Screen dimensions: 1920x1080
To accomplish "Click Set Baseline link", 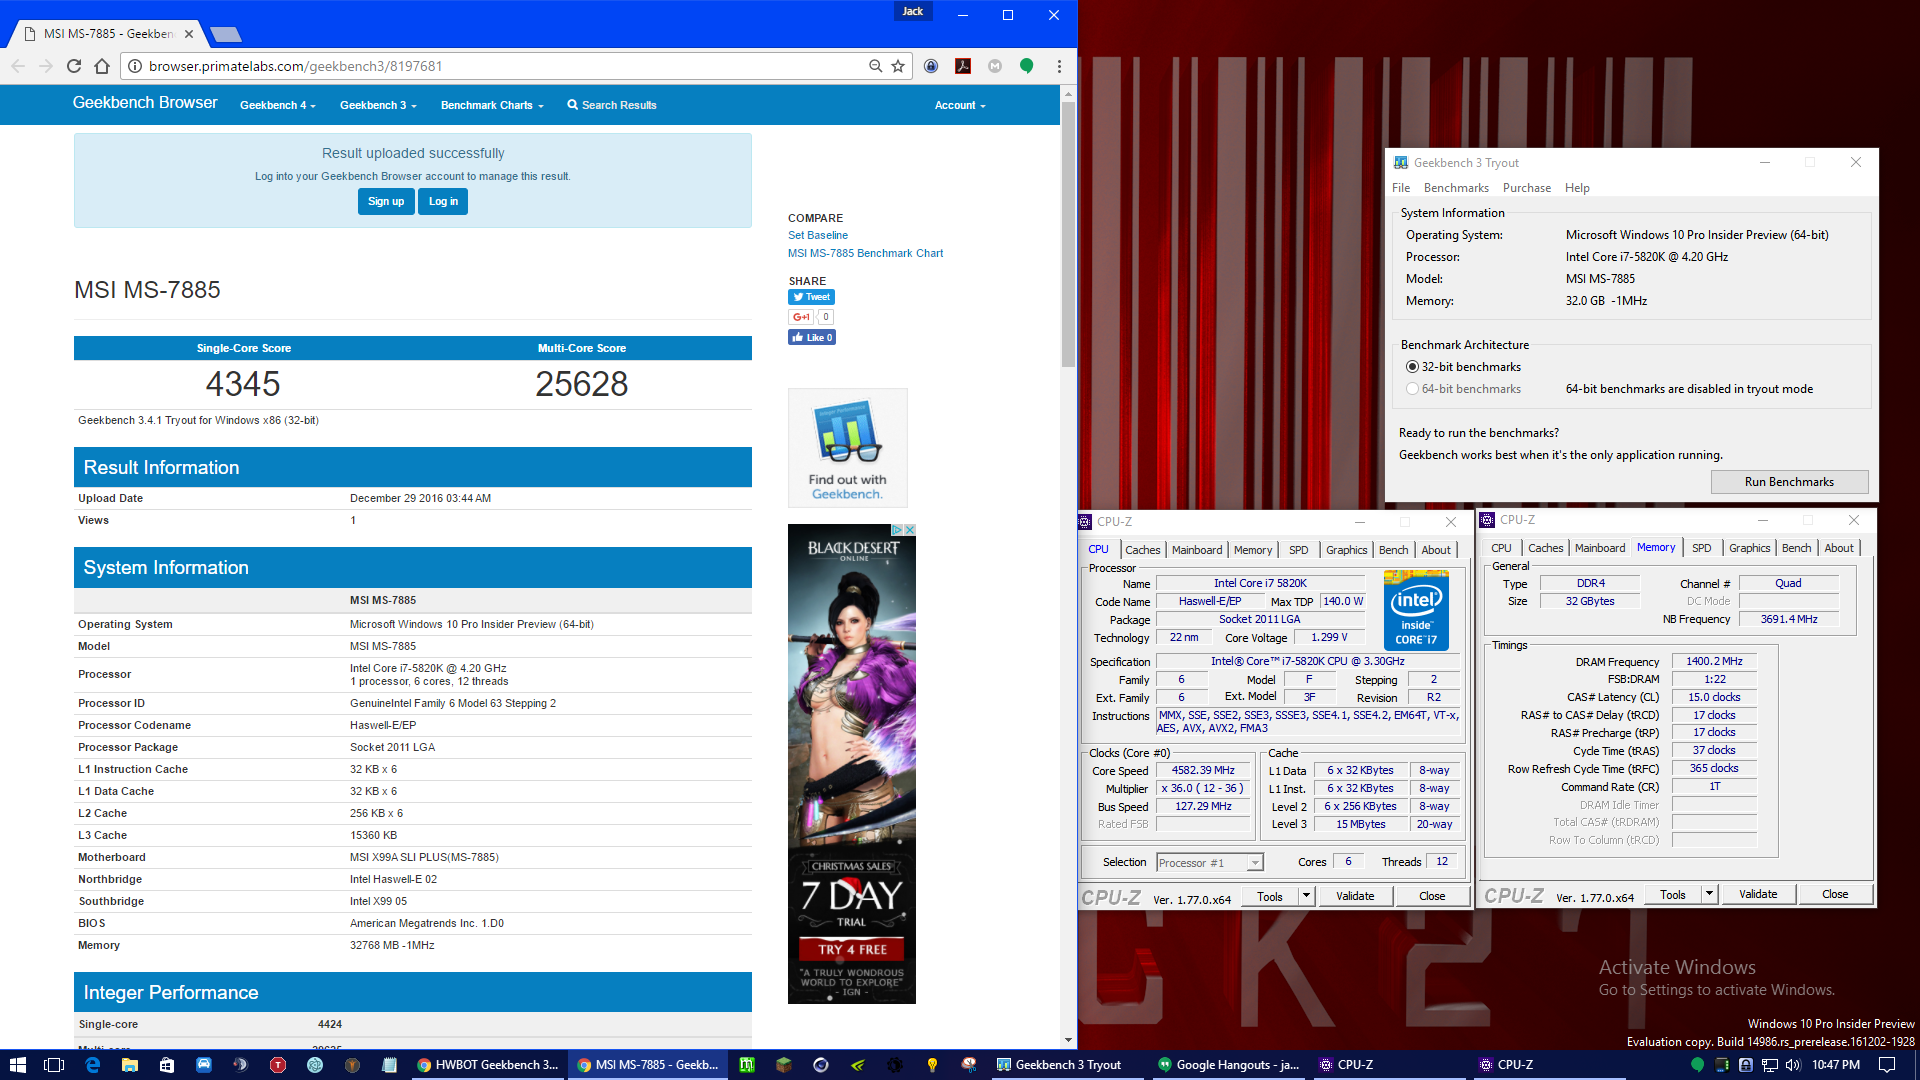I will pos(817,236).
